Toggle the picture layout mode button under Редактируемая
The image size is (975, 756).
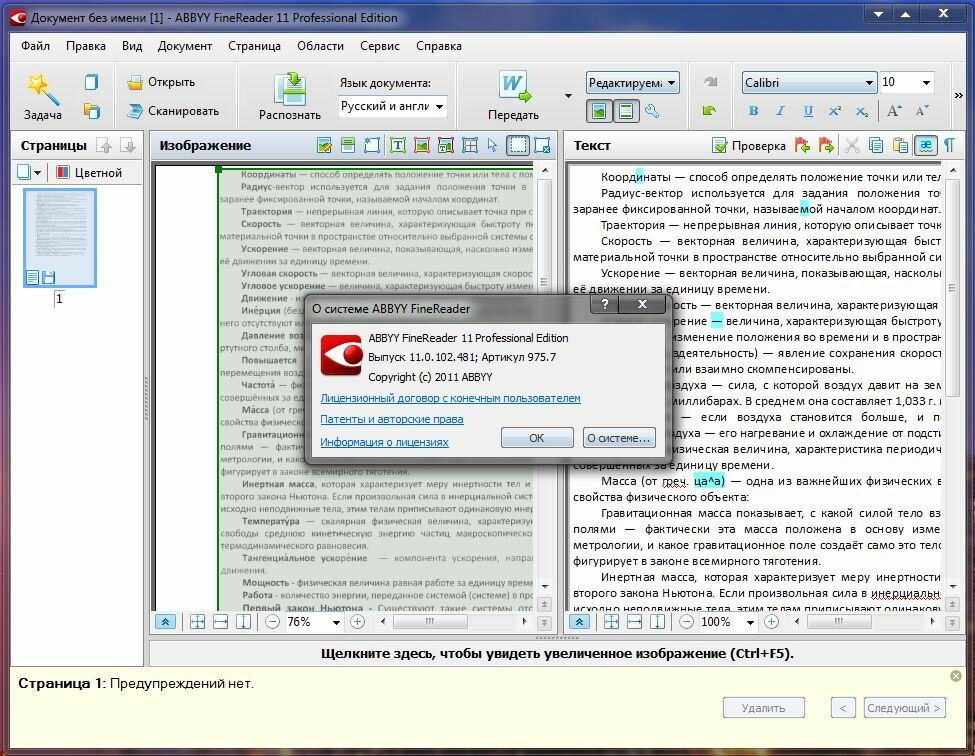(x=599, y=111)
